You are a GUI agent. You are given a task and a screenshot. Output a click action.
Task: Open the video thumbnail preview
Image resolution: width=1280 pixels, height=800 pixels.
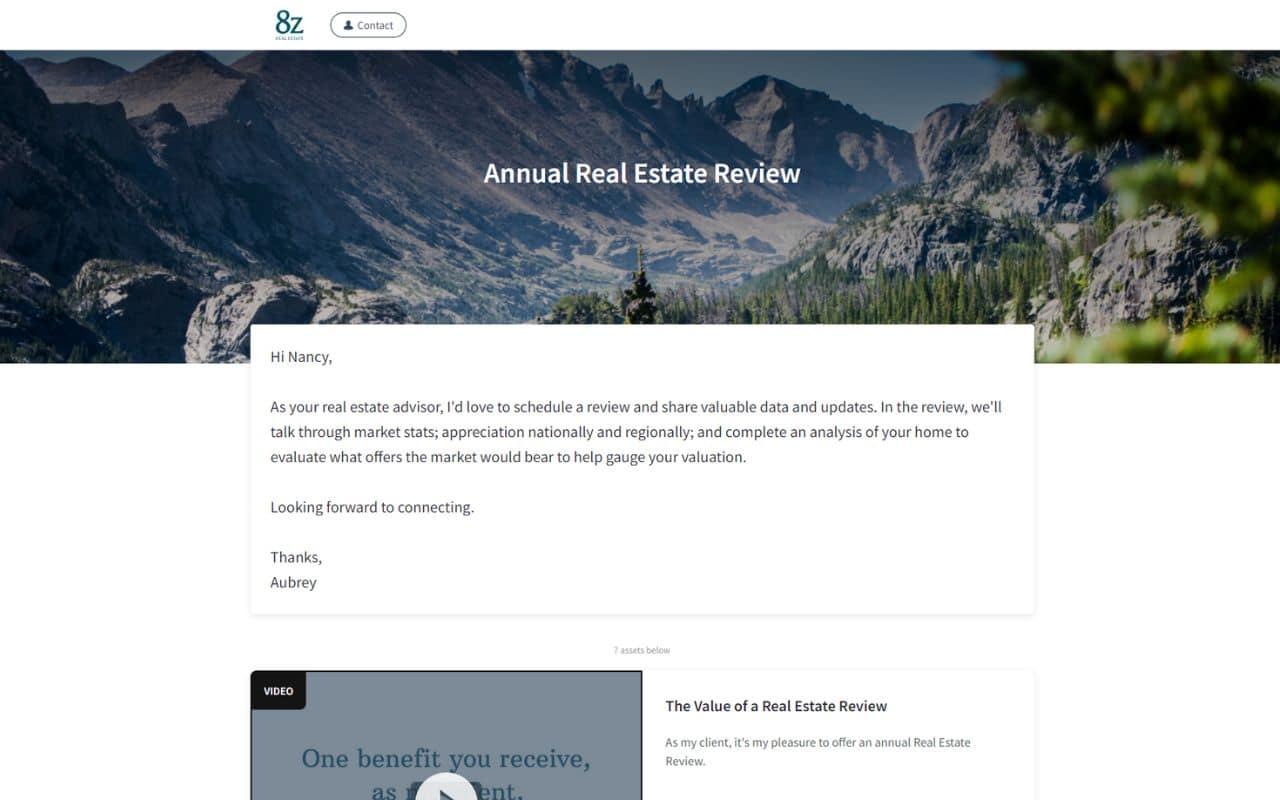point(446,735)
